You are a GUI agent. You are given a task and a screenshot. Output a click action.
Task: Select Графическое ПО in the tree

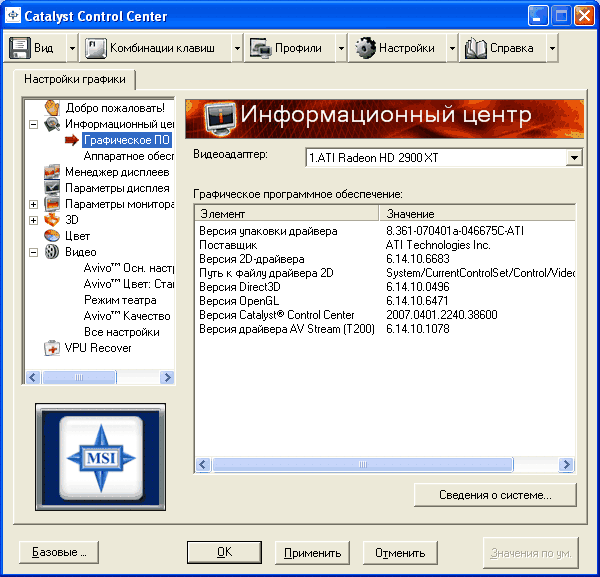coord(127,140)
